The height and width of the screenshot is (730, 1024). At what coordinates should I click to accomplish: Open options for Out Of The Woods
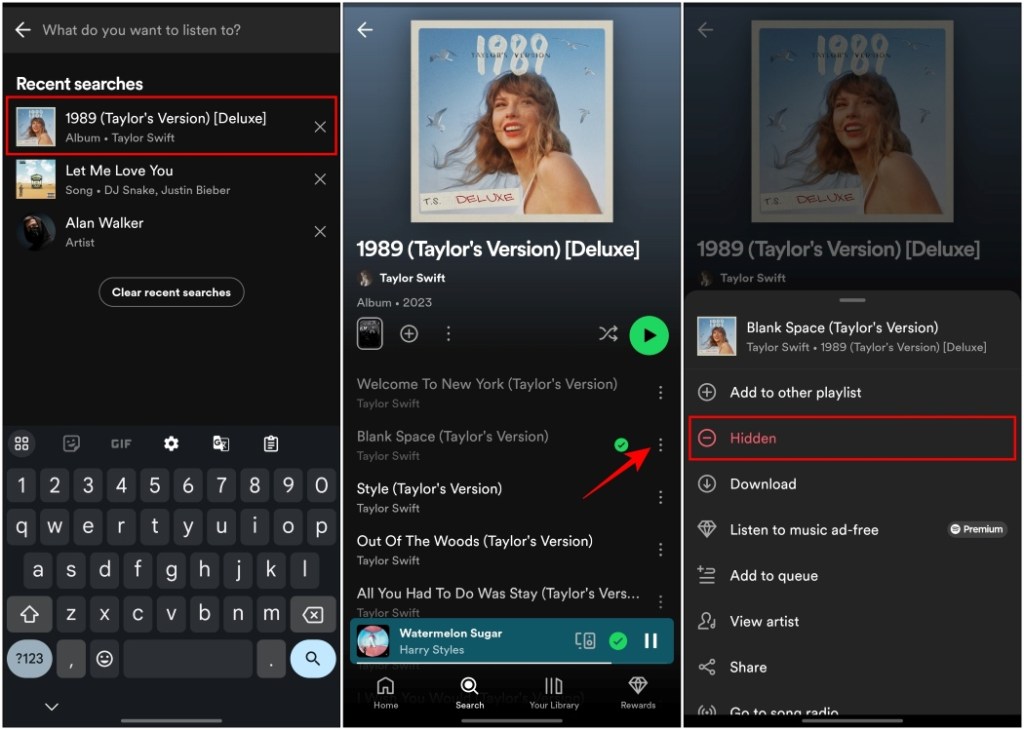tap(661, 549)
